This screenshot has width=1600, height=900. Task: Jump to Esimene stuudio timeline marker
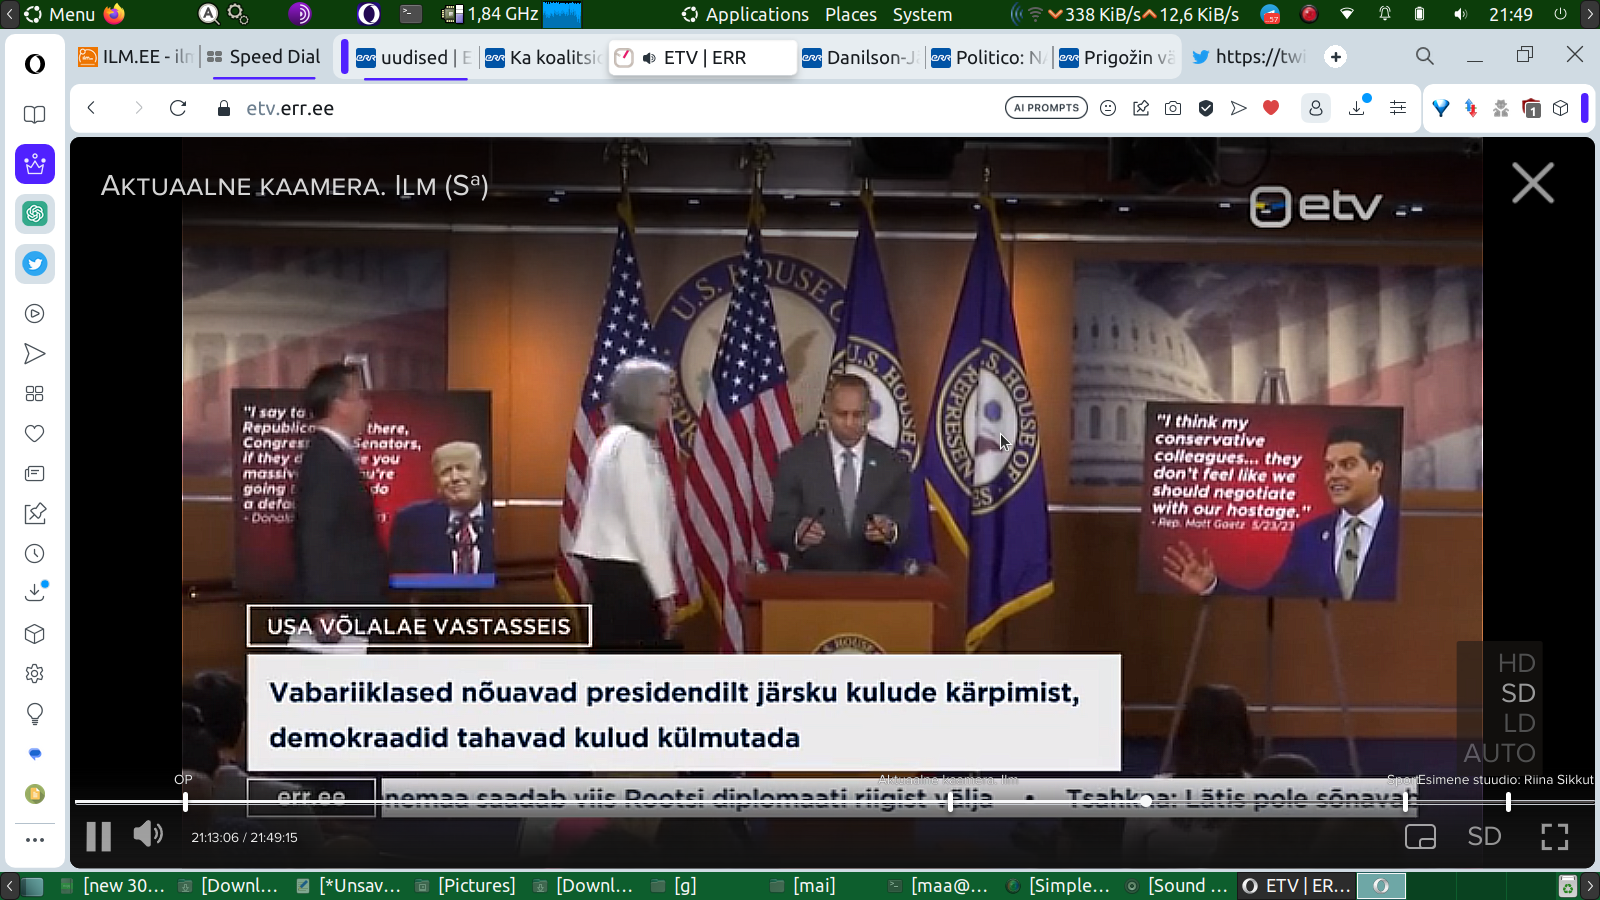tap(1508, 801)
